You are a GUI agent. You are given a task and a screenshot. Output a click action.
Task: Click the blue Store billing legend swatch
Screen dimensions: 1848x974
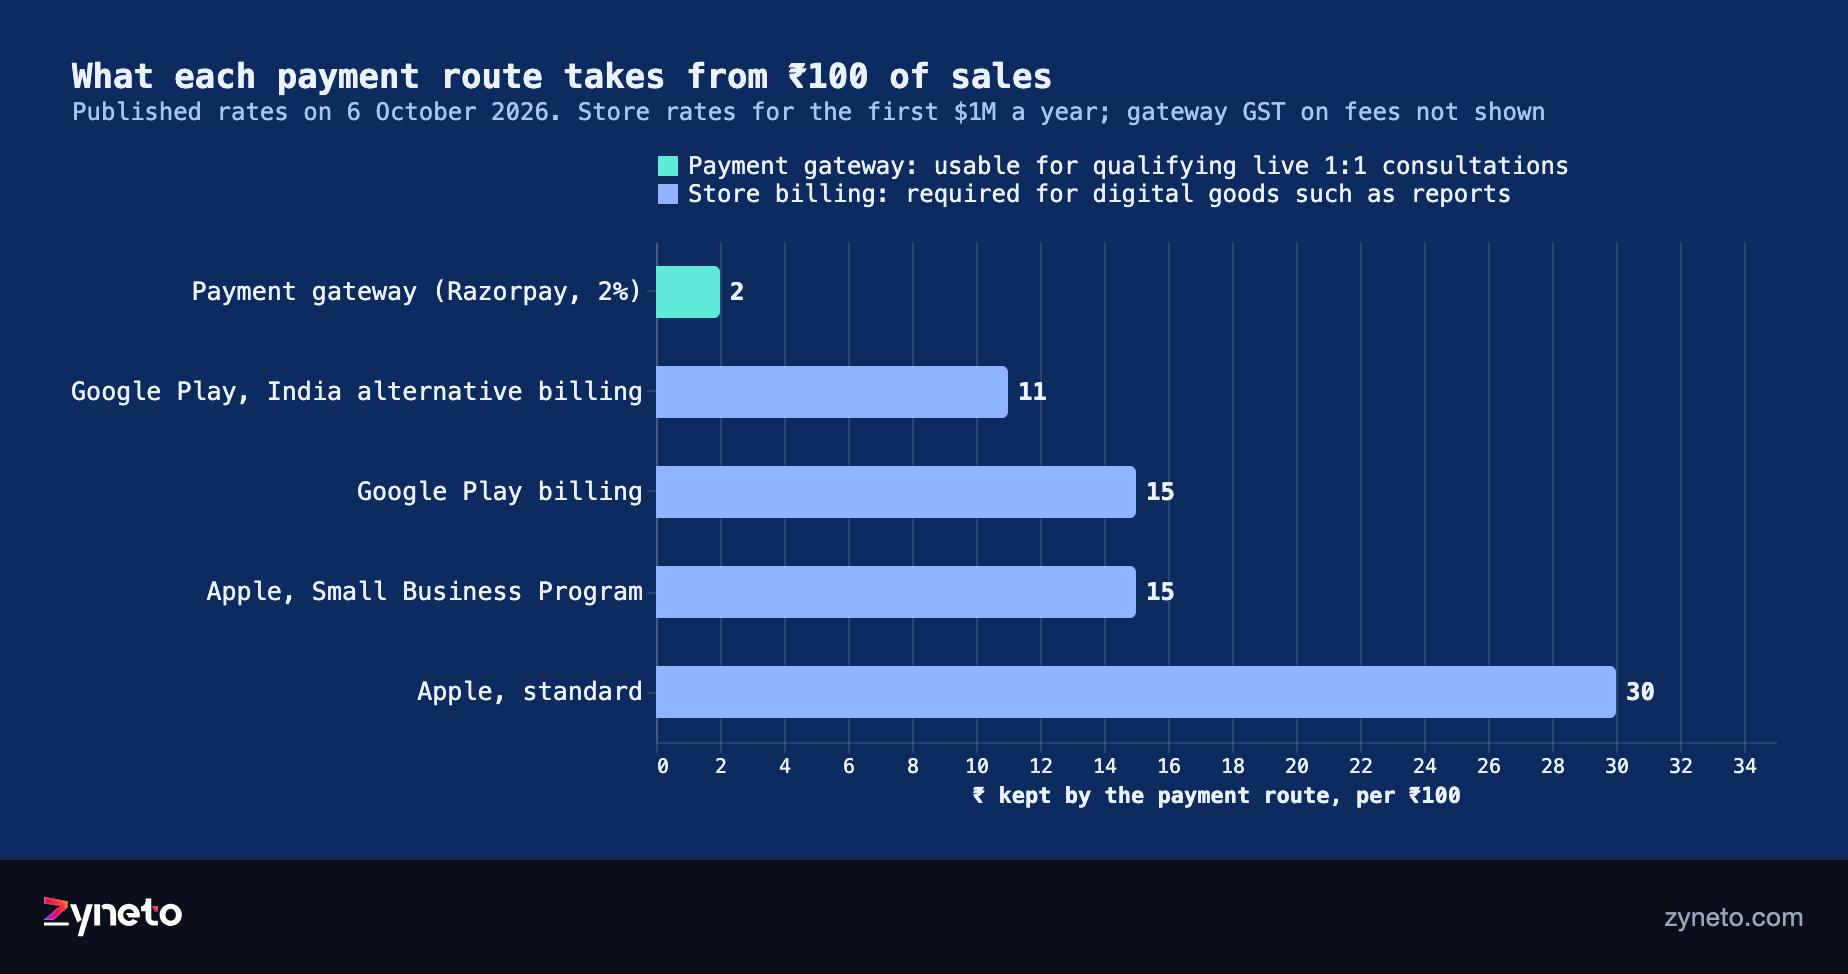668,194
